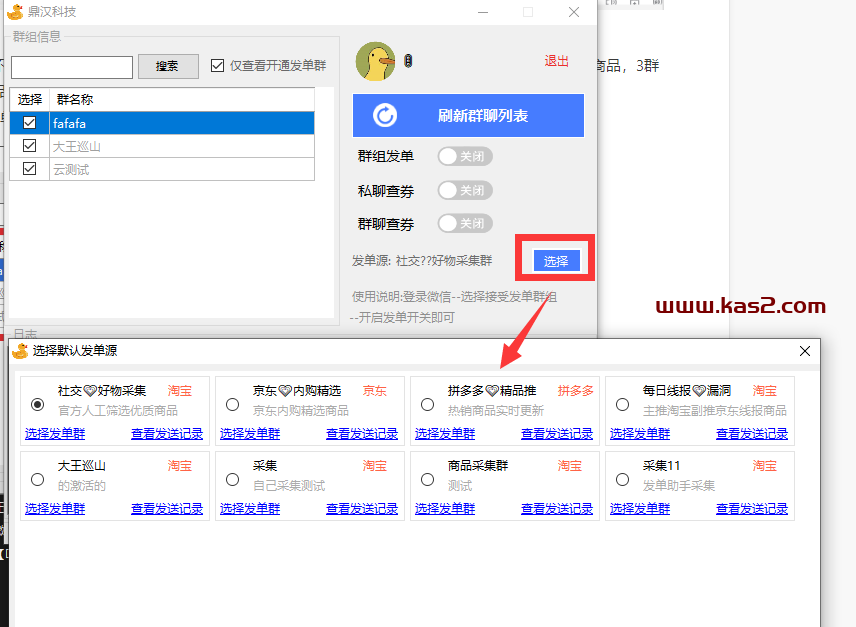Screen dimensions: 856x627
Task: Open 选择发单群 under 商品采集群
Action: 445,509
